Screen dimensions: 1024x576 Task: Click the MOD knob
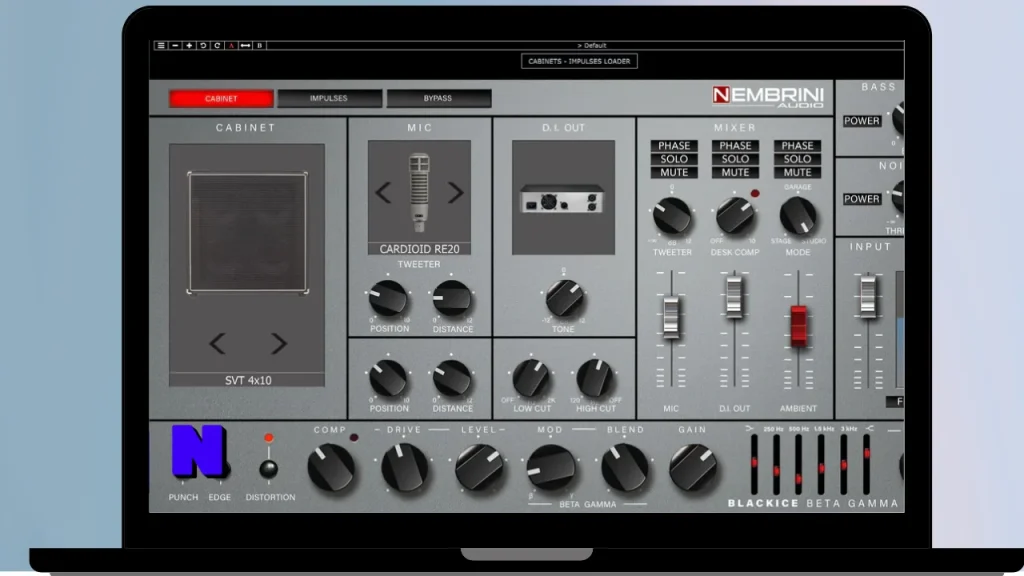[552, 468]
